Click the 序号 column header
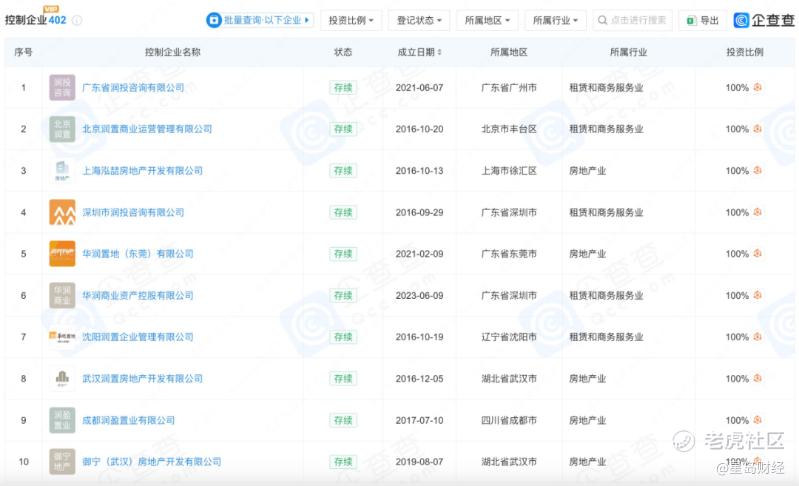The image size is (799, 486). coord(23,52)
